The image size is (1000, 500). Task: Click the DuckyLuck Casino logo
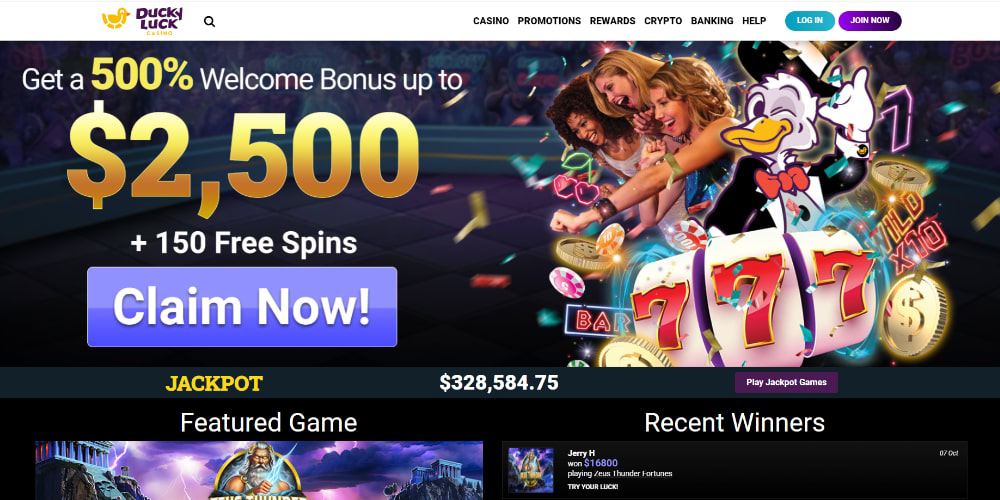(x=142, y=20)
